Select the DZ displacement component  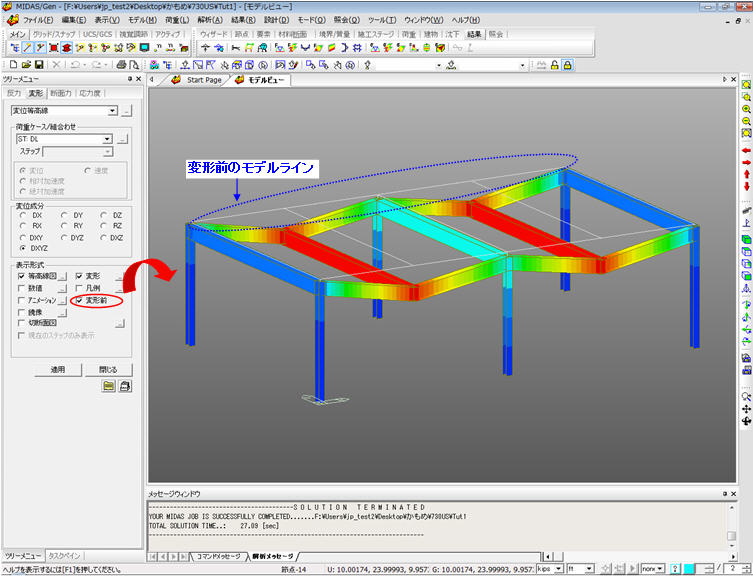coord(112,215)
